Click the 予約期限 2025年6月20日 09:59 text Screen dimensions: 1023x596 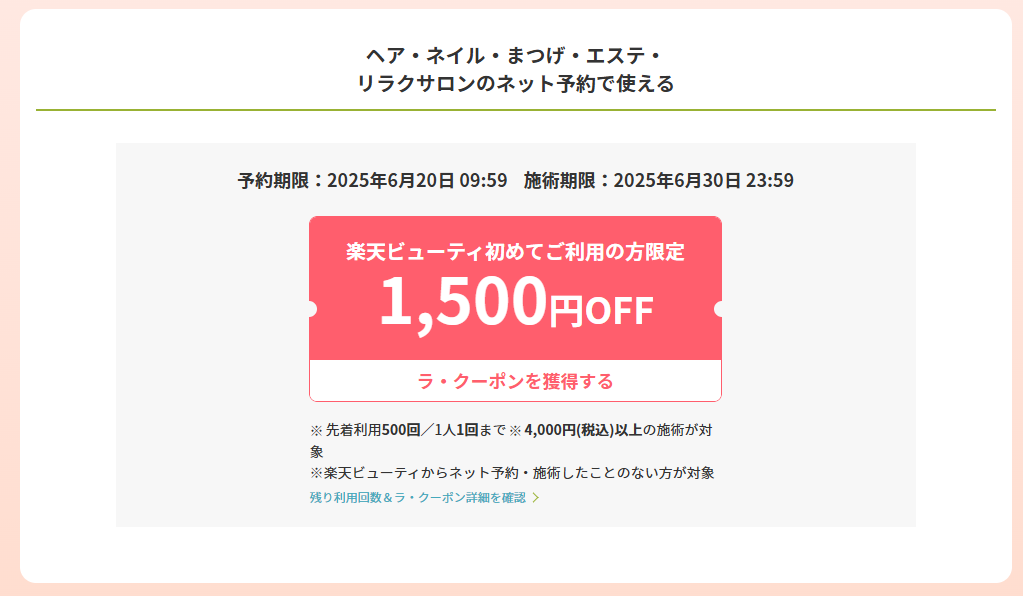pyautogui.click(x=373, y=181)
